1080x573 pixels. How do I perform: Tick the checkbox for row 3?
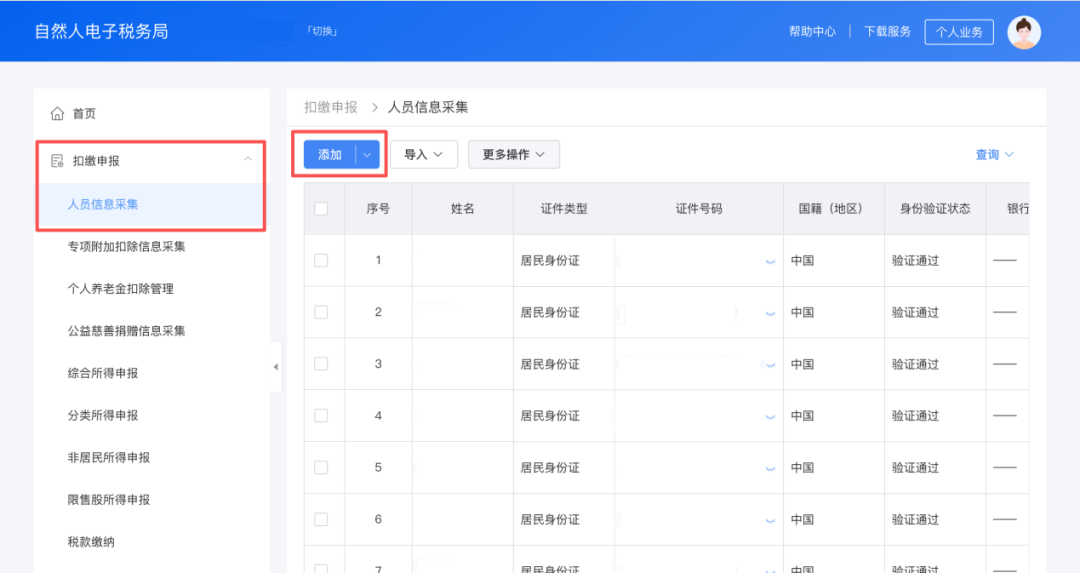[x=321, y=364]
